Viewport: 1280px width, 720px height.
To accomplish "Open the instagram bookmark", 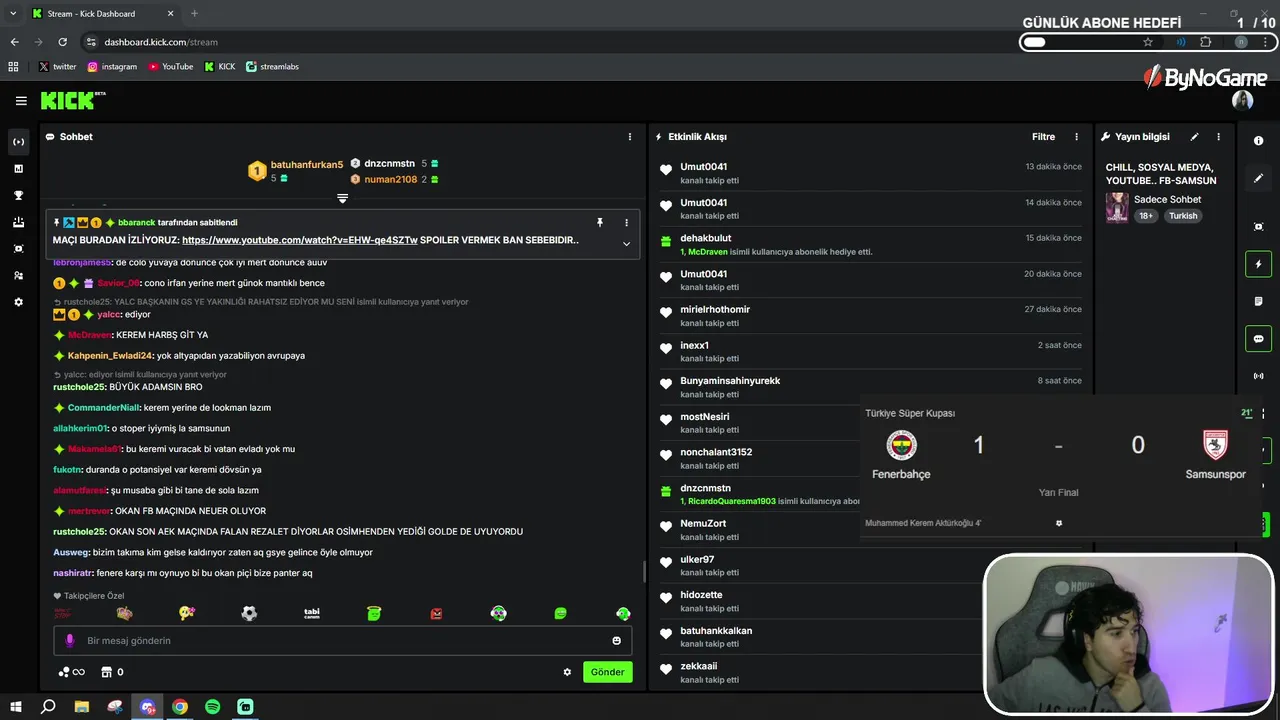I will (112, 67).
